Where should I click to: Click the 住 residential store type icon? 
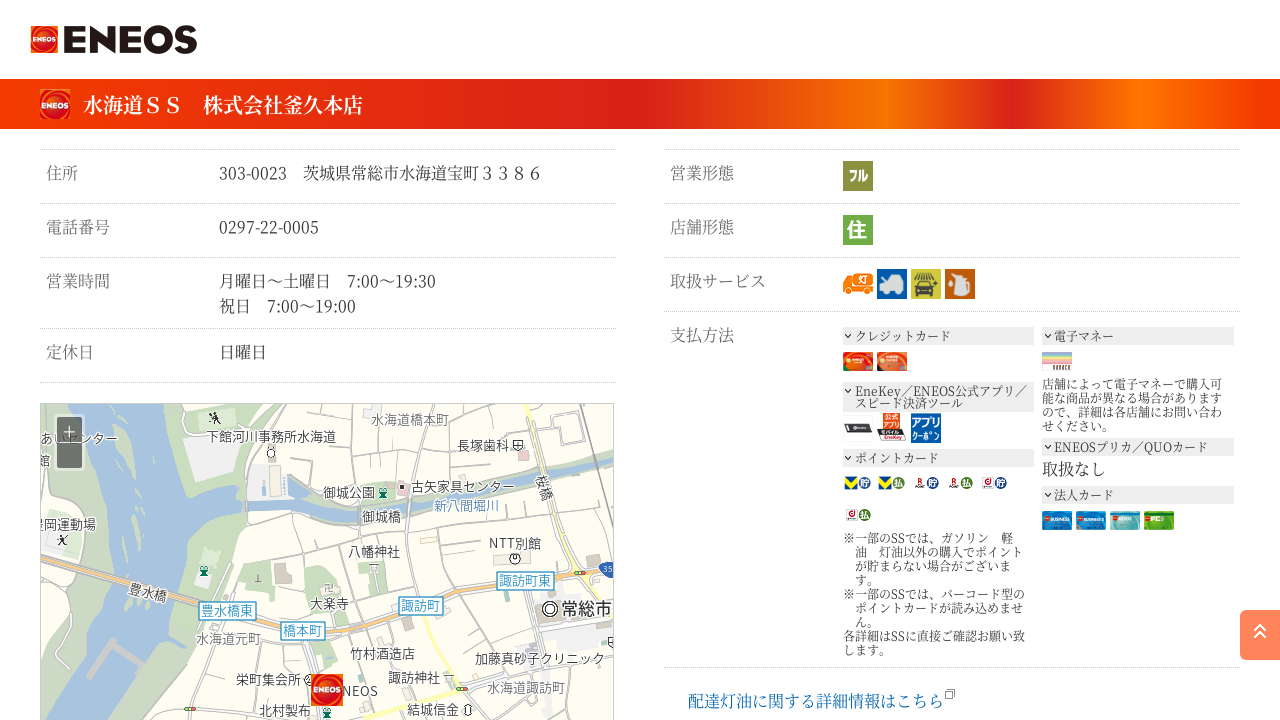pyautogui.click(x=858, y=230)
